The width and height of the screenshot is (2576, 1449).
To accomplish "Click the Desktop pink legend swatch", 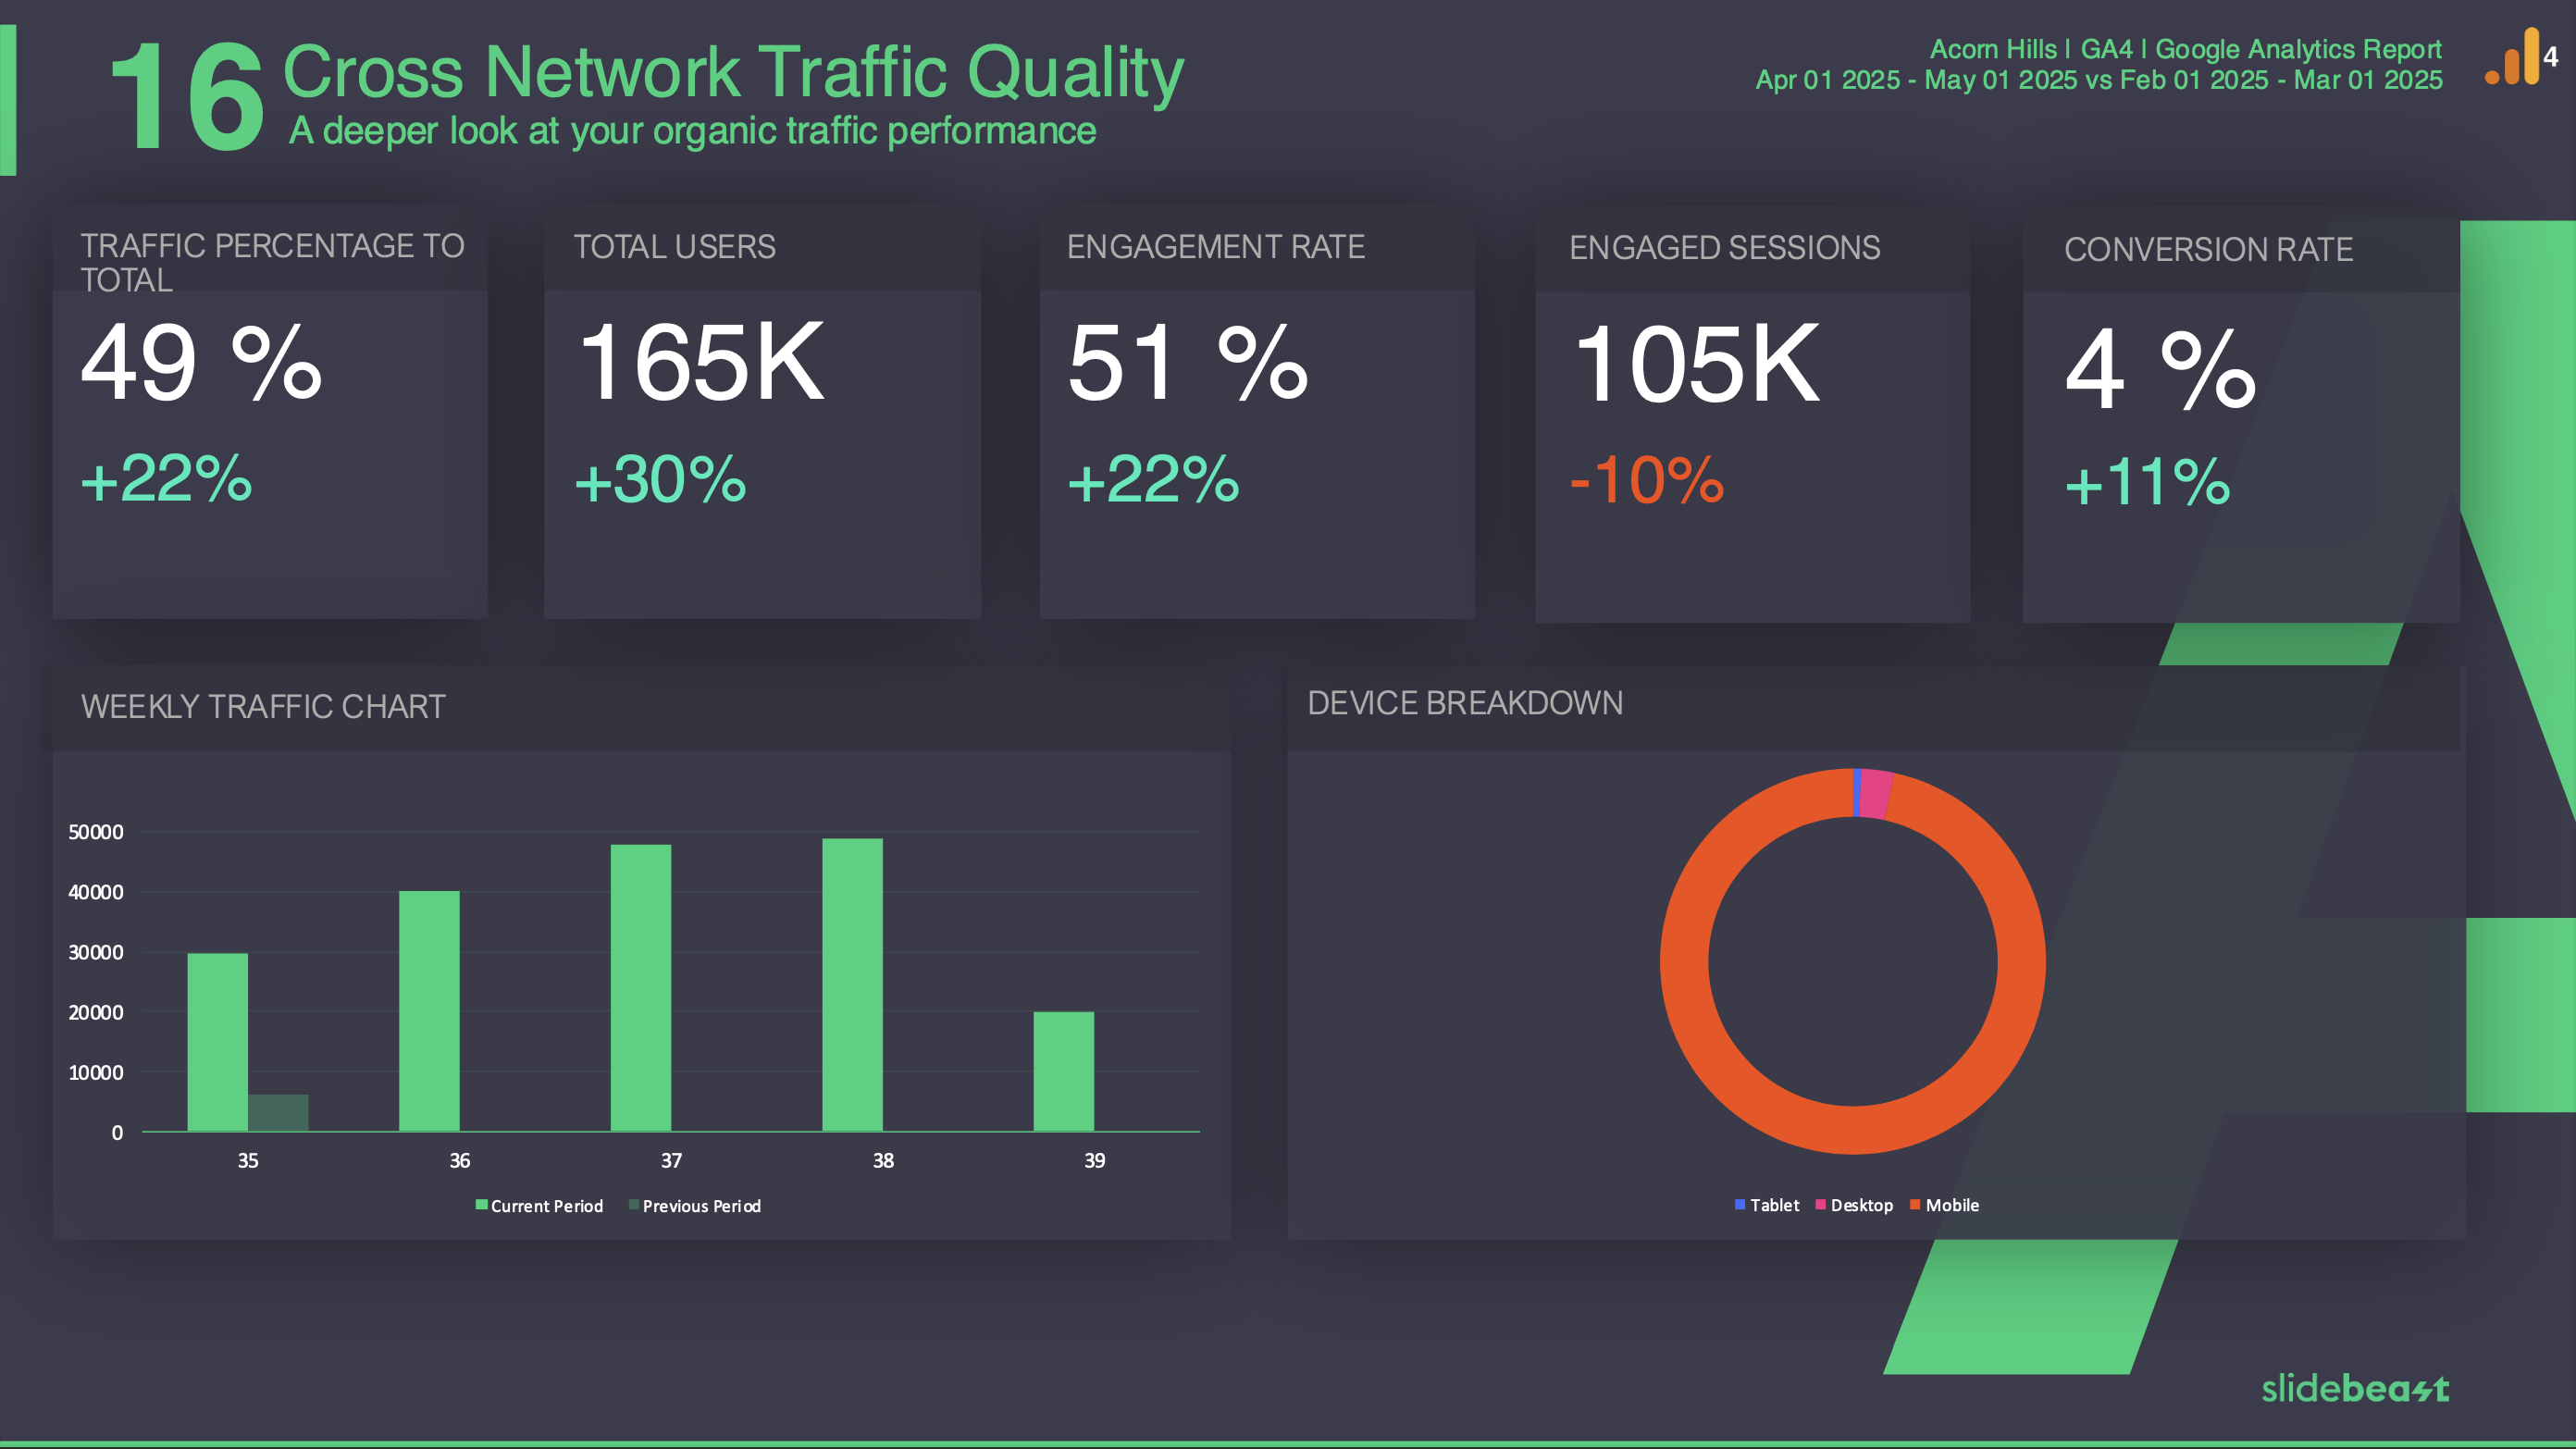I will 1821,1204.
